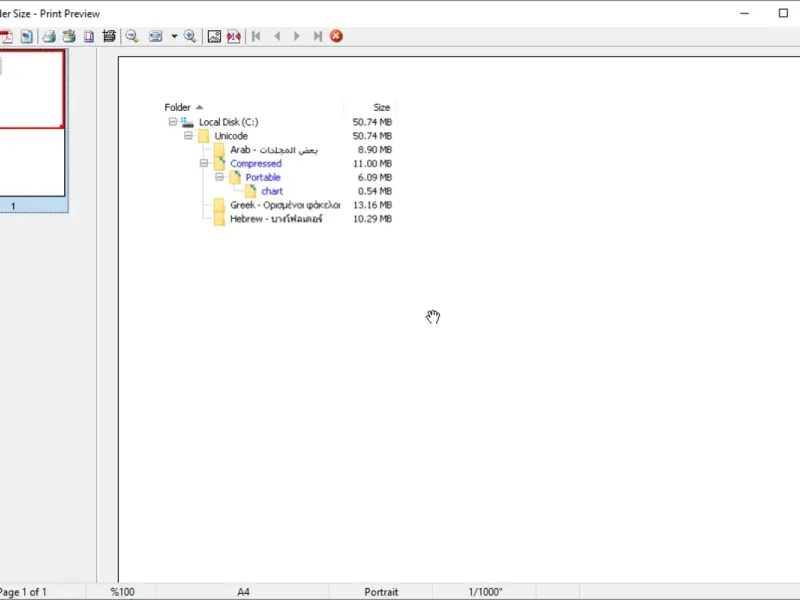Minimize the Print Preview window
This screenshot has width=800, height=600.
point(744,13)
